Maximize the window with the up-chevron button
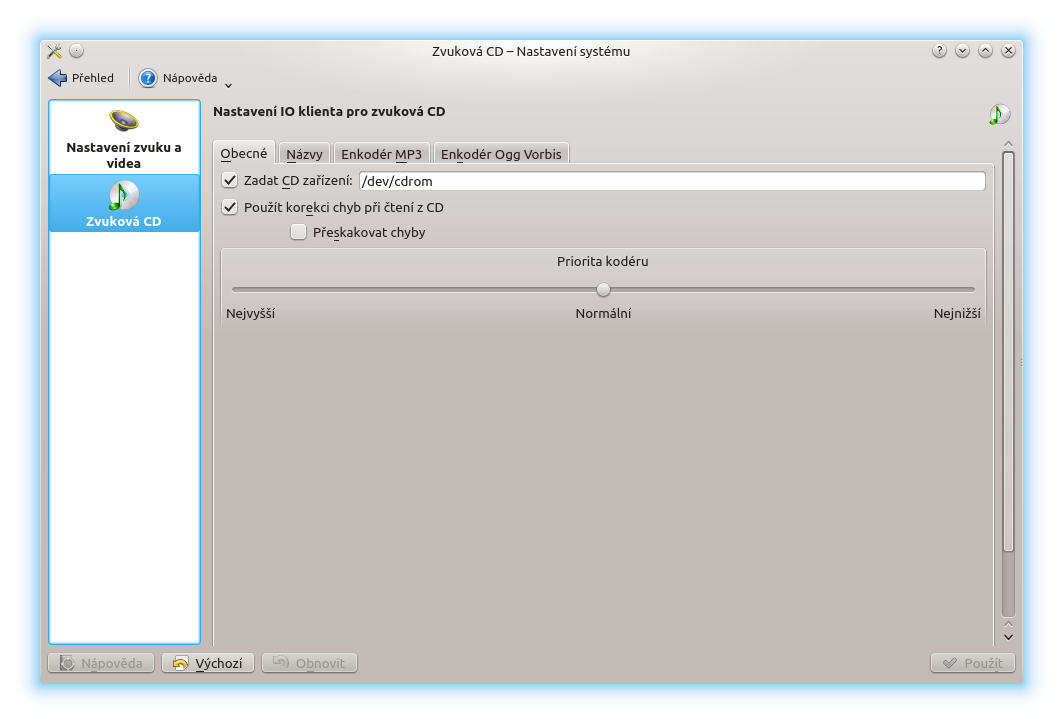Viewport: 1063px width, 724px height. (x=985, y=51)
